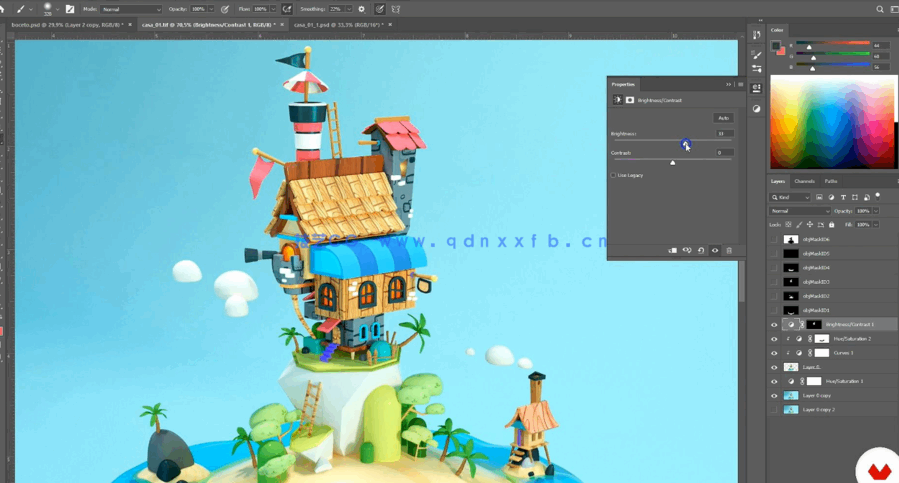Click the smart object filter icon
Screen dimensions: 899x483
[x=866, y=197]
